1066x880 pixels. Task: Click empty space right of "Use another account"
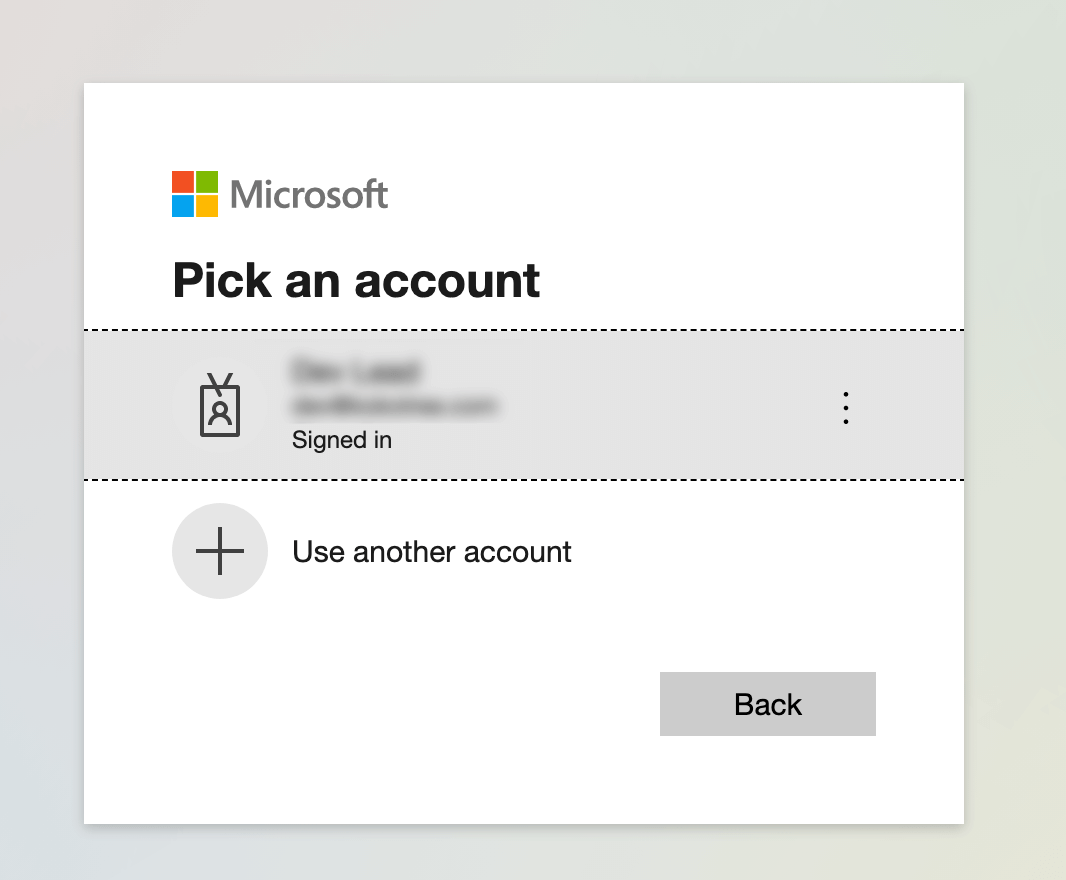tap(760, 552)
